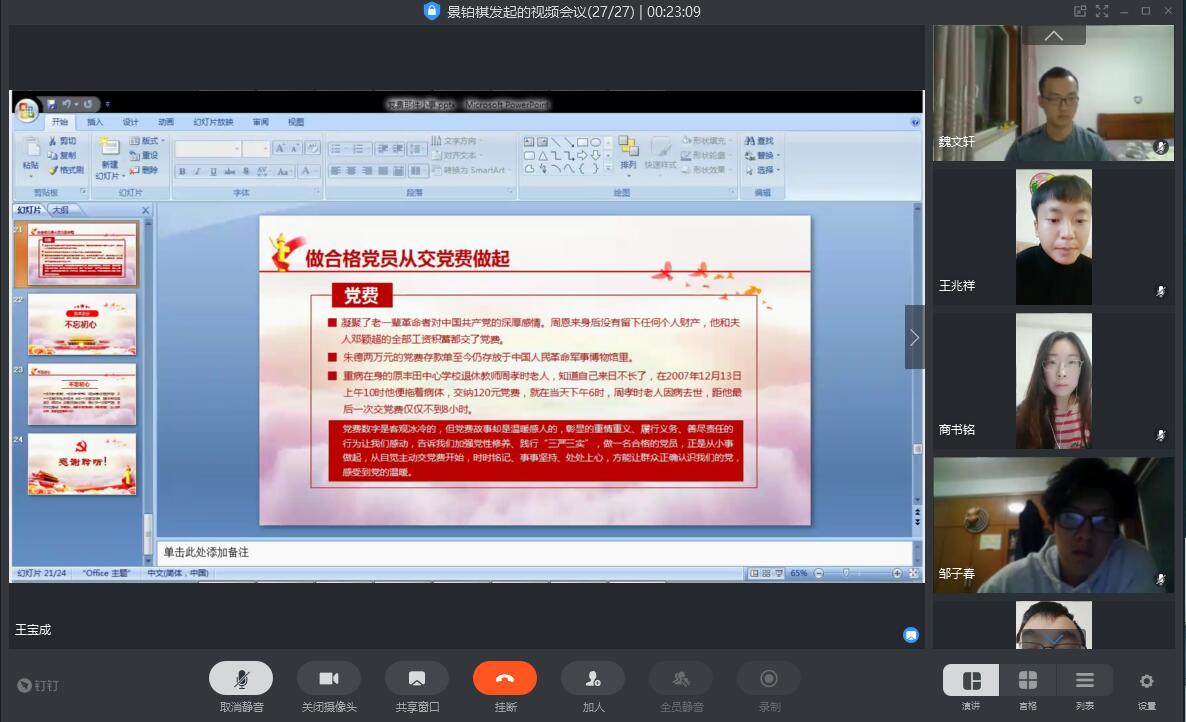Select the 邹子春 participant video tile
This screenshot has width=1186, height=722.
point(1053,525)
